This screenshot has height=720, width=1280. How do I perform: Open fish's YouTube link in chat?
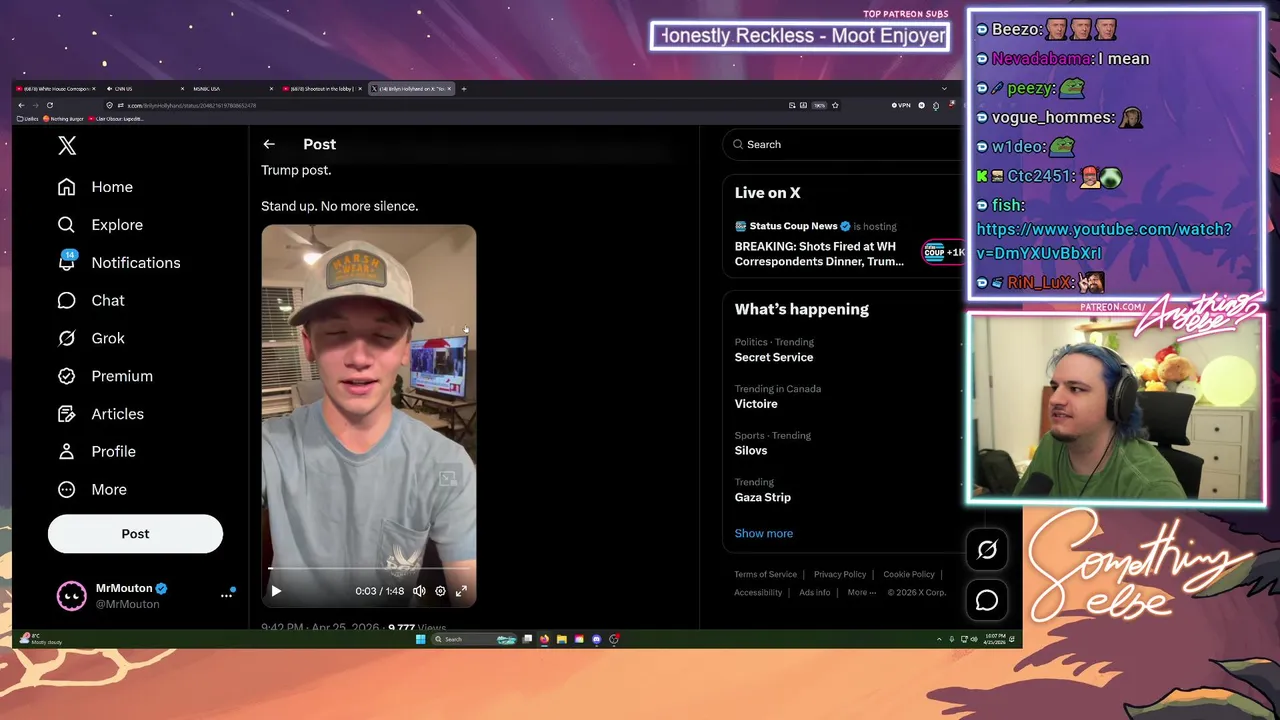1104,241
